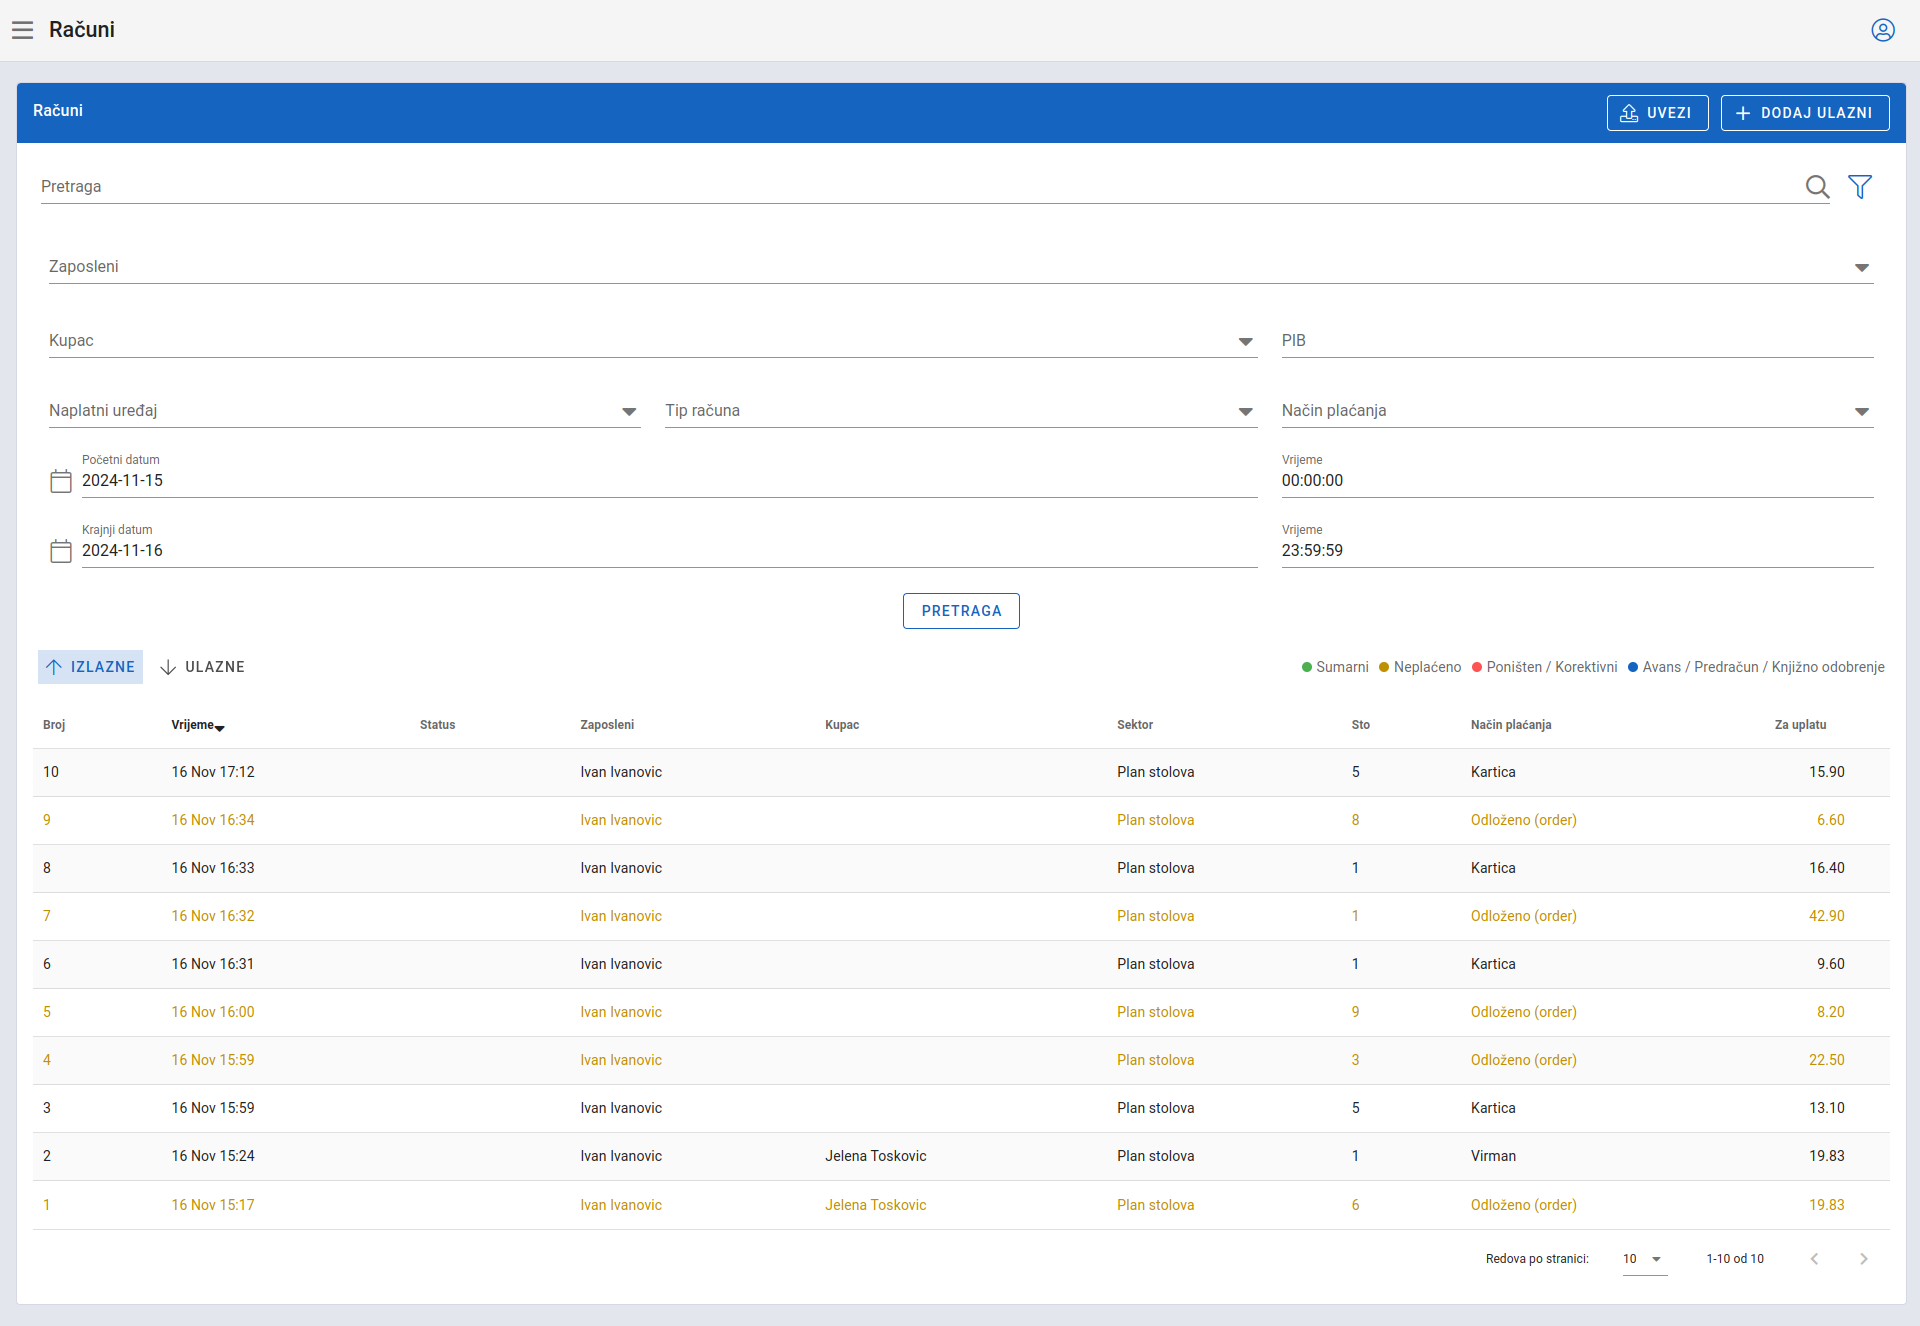Sort by Sto column header
The image size is (1920, 1326).
coord(1361,725)
